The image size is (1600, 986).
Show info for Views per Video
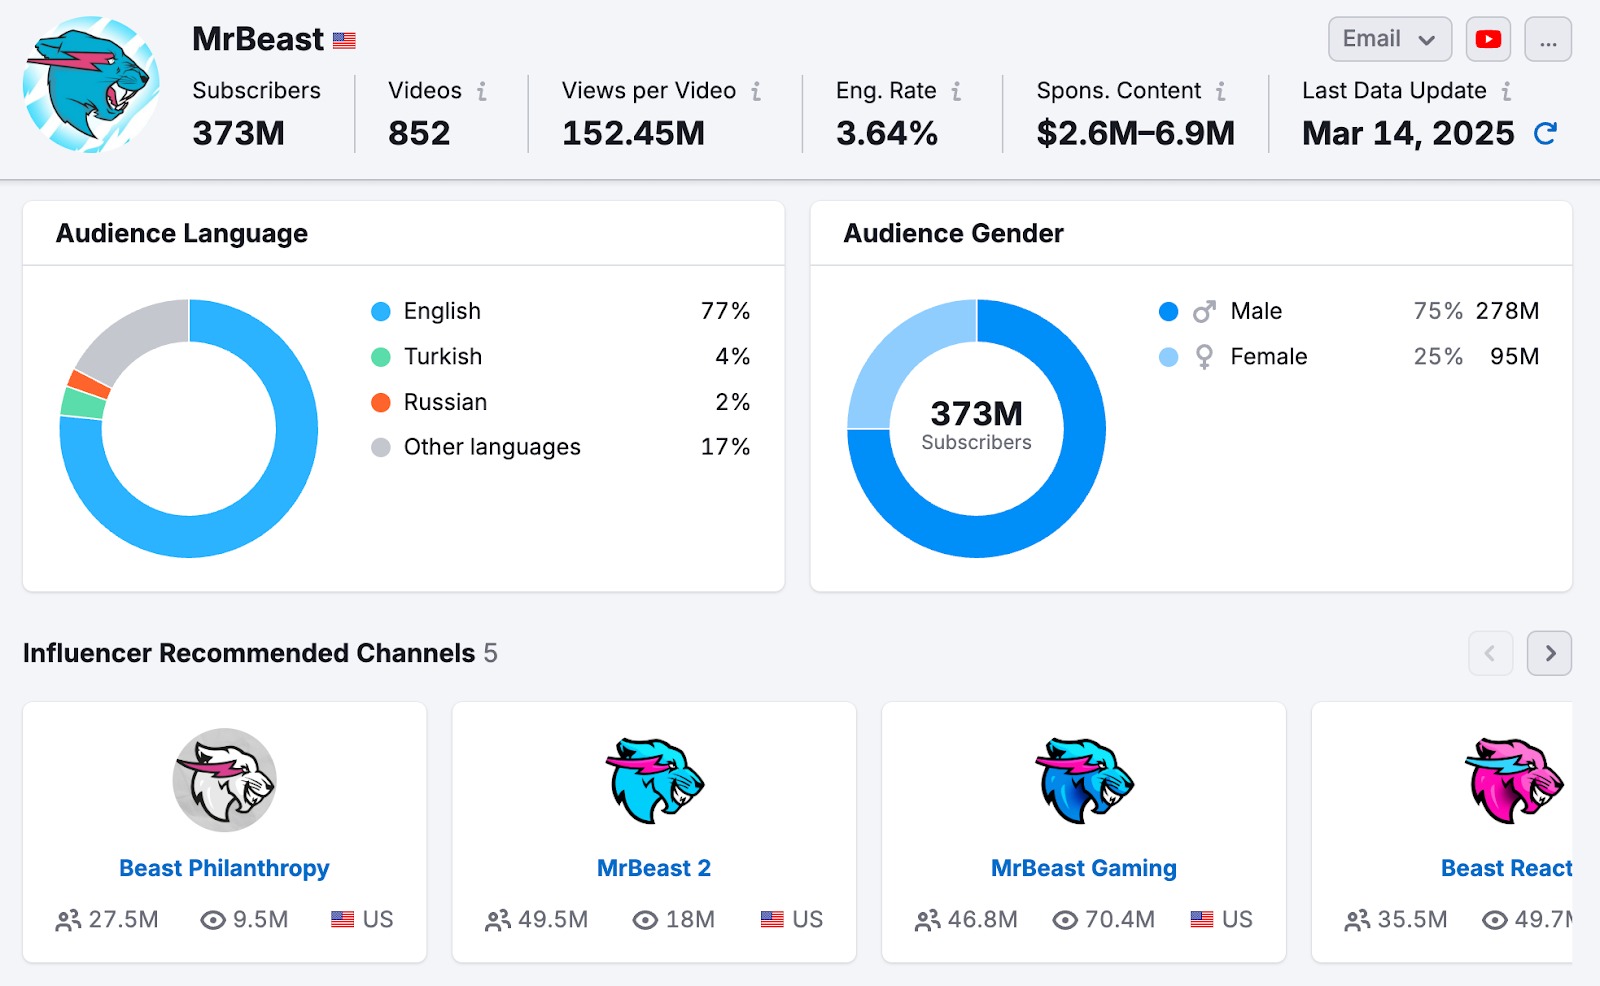point(756,91)
